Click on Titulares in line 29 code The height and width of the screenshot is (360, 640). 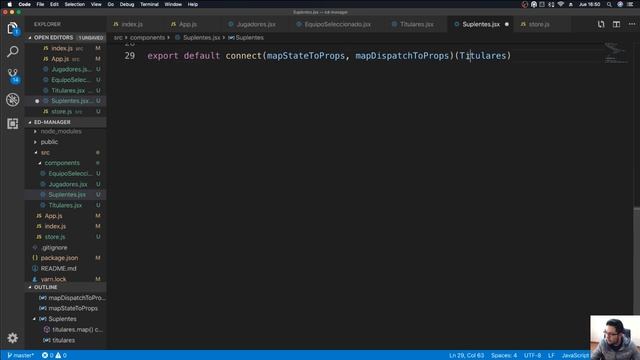(482, 56)
